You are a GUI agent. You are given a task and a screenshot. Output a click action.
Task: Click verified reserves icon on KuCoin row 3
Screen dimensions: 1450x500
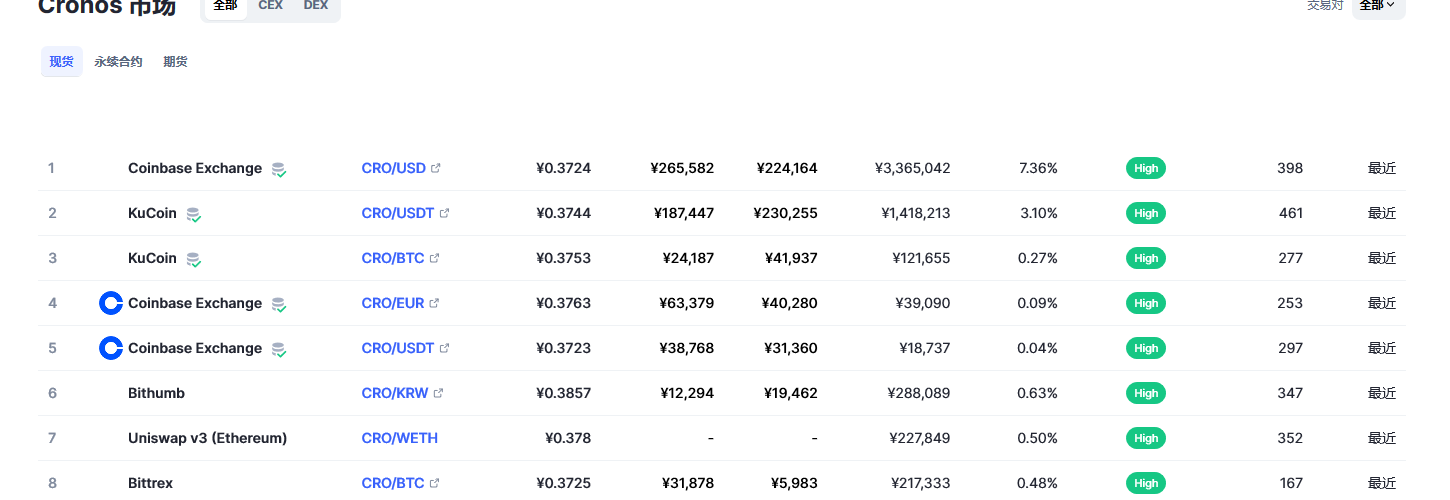point(193,259)
